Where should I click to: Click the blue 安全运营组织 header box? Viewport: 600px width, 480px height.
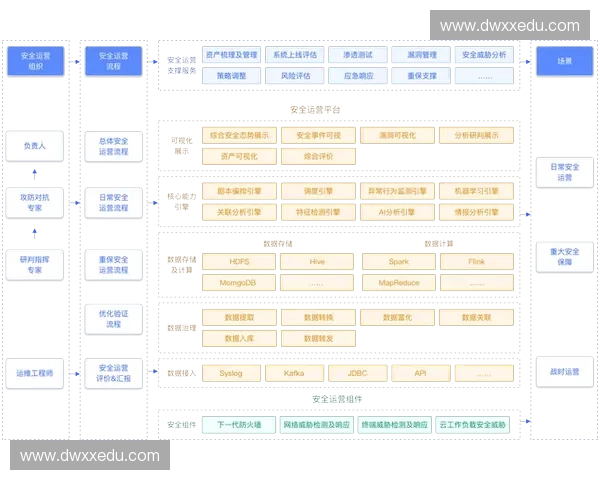coord(35,61)
